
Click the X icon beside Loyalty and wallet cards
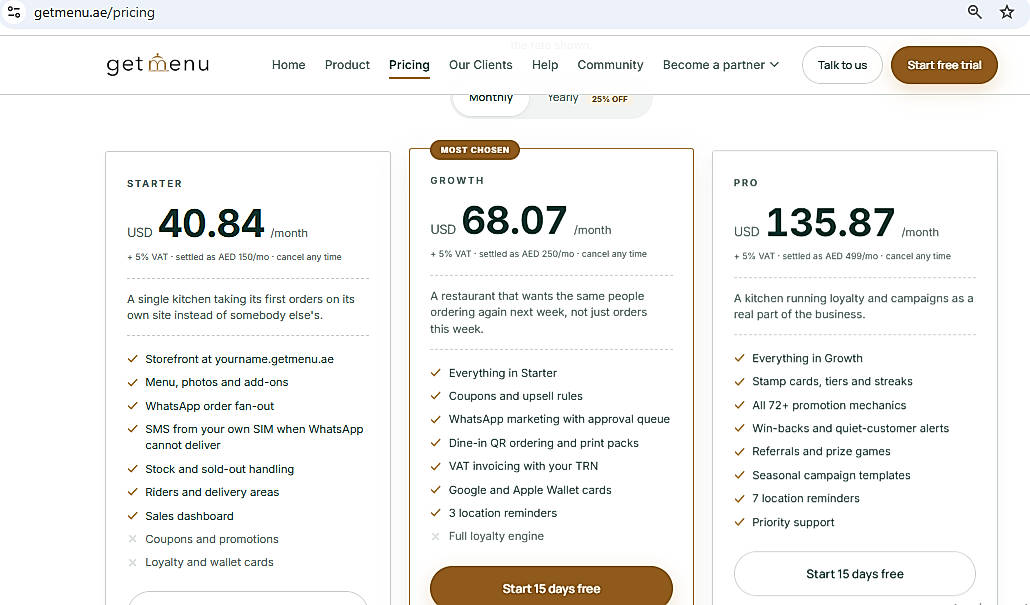[x=132, y=562]
